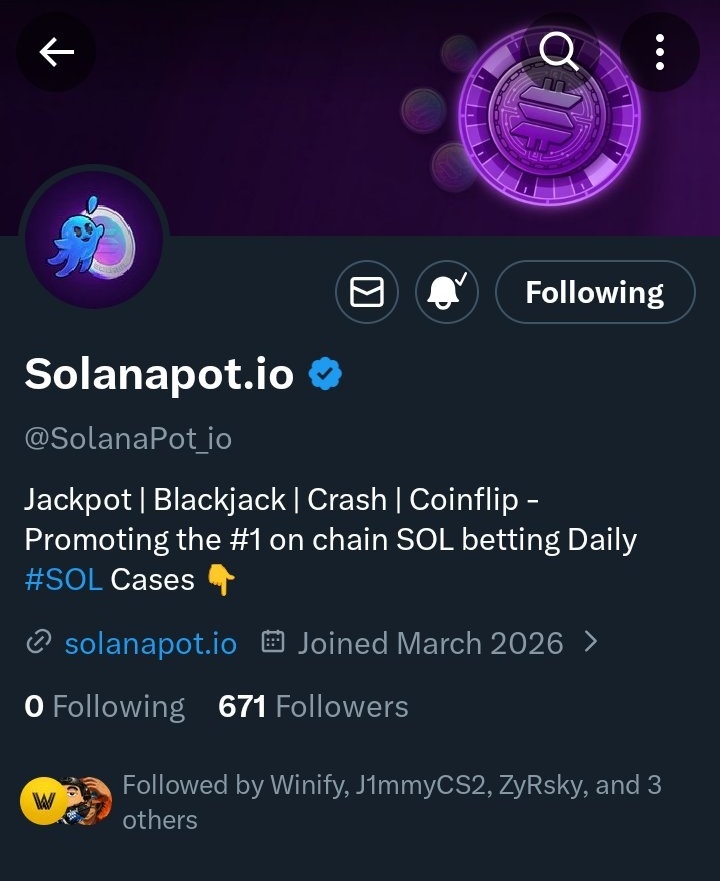Viewport: 720px width, 881px height.
Task: Visit the solanapot.io website link
Action: point(150,643)
